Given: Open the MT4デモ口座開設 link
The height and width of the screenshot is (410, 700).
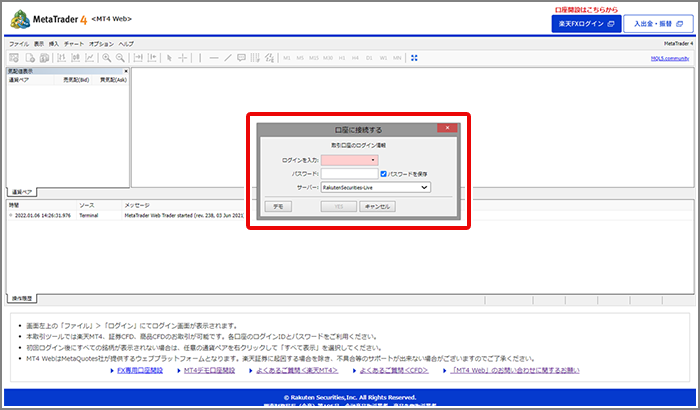Looking at the screenshot, I should tap(209, 370).
